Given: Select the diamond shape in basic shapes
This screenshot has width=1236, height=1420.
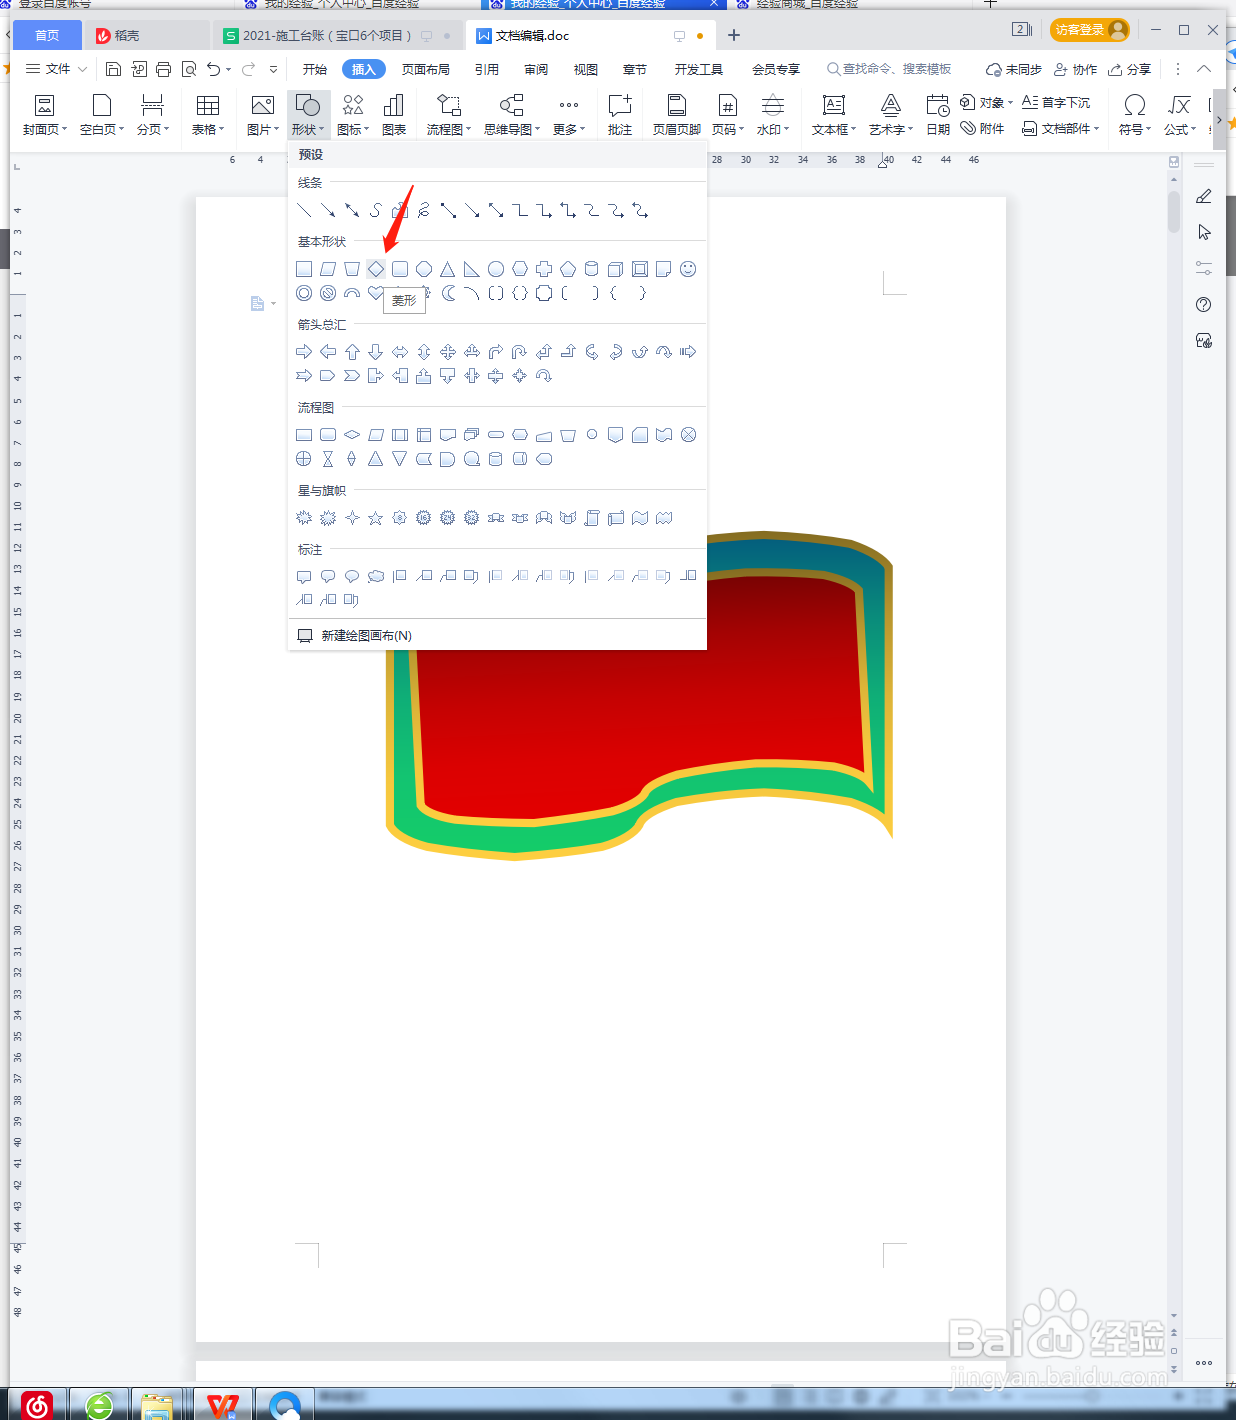Looking at the screenshot, I should 376,269.
